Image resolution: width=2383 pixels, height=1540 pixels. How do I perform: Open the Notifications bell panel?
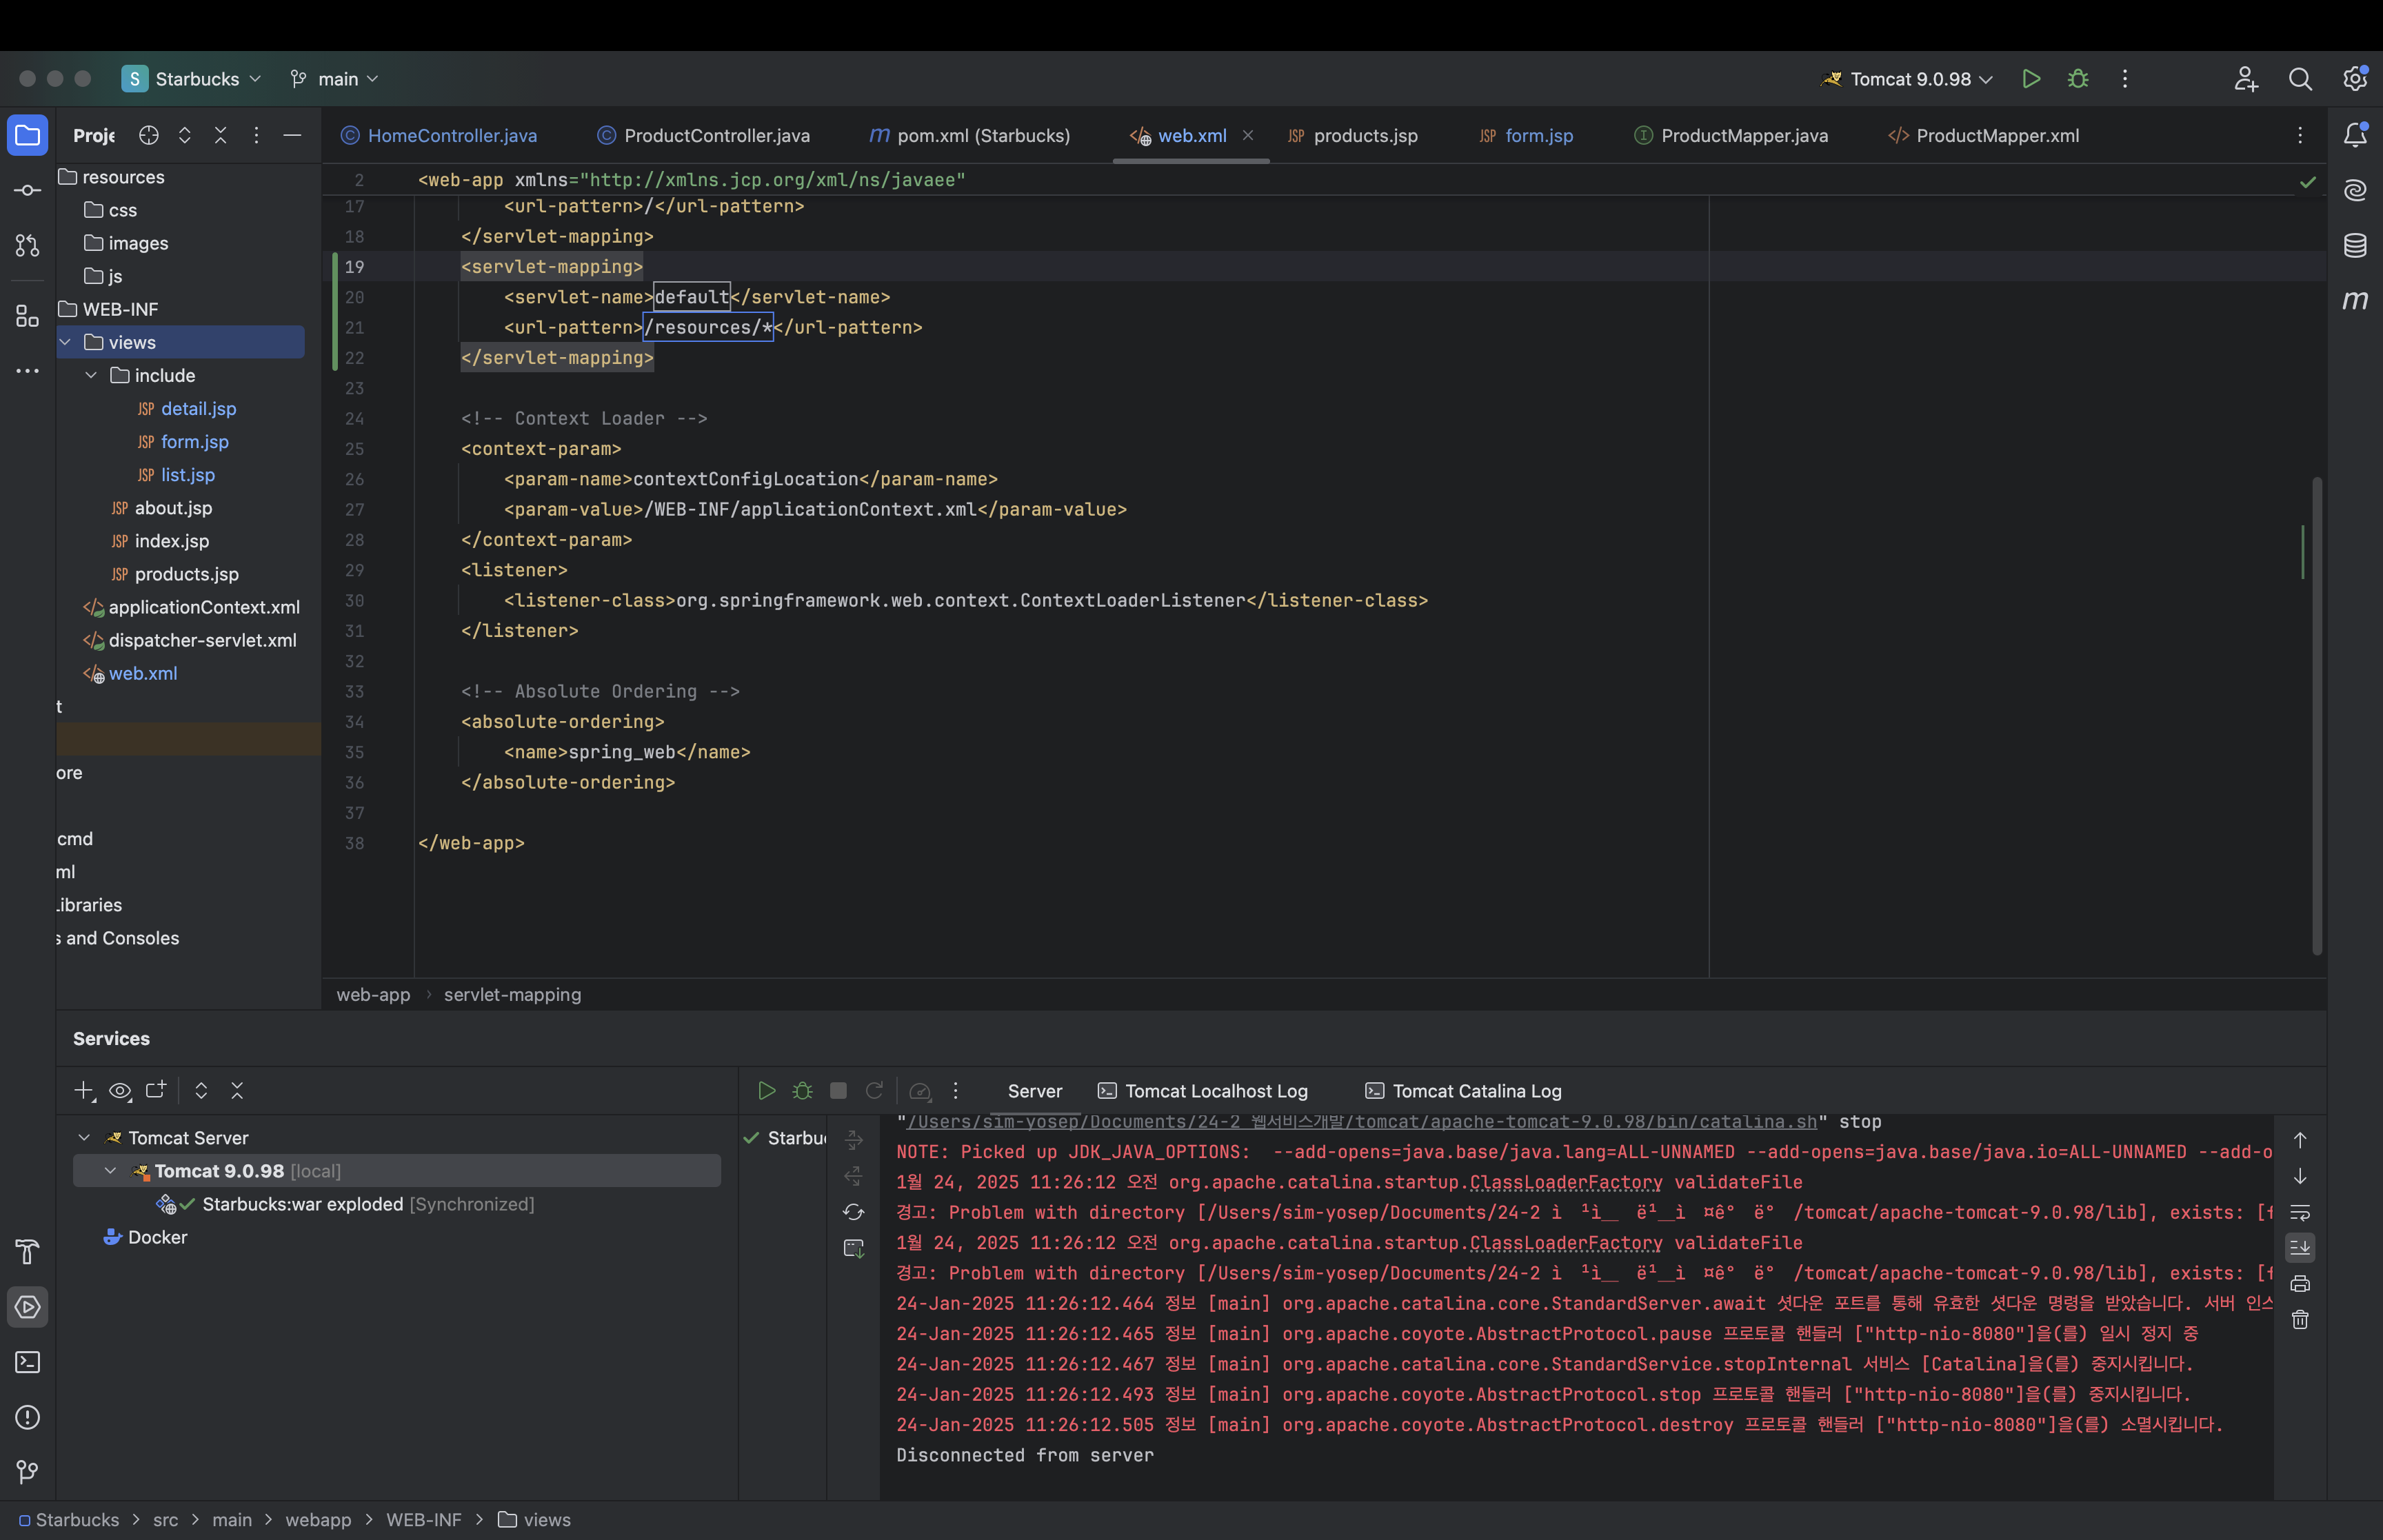[x=2355, y=135]
